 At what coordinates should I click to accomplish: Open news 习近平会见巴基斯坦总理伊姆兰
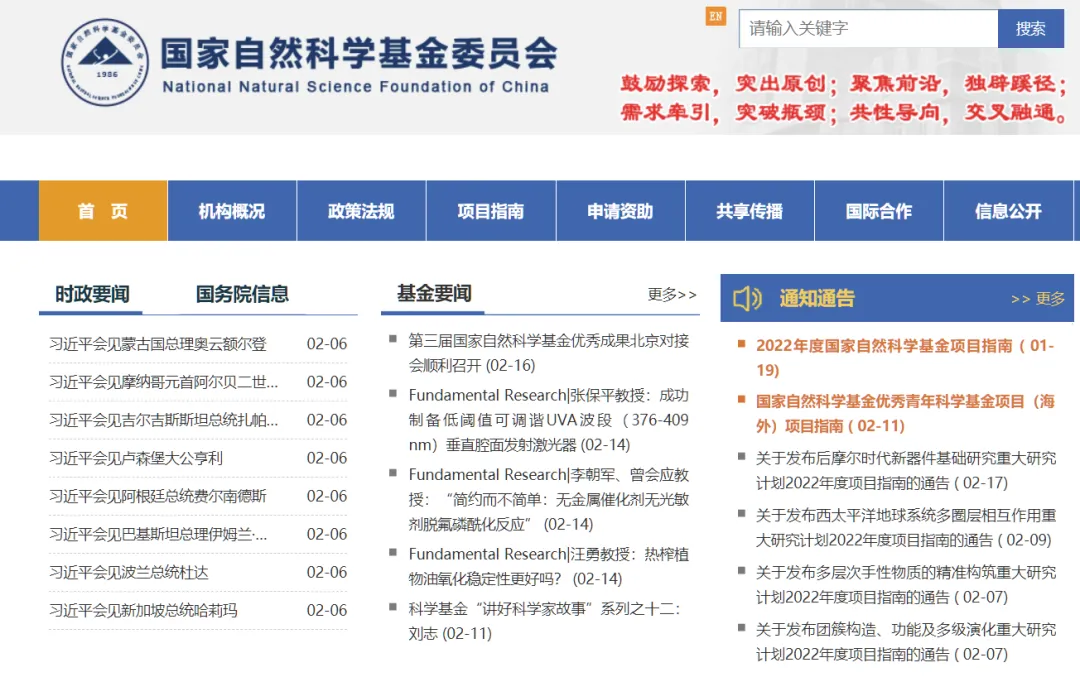(x=158, y=534)
